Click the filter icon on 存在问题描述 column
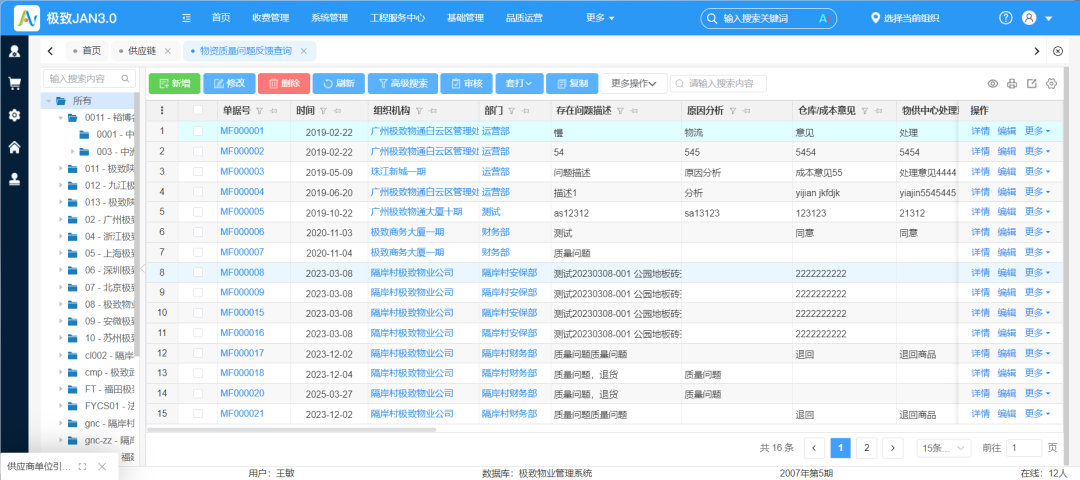Viewport: 1080px width, 480px height. pos(620,111)
